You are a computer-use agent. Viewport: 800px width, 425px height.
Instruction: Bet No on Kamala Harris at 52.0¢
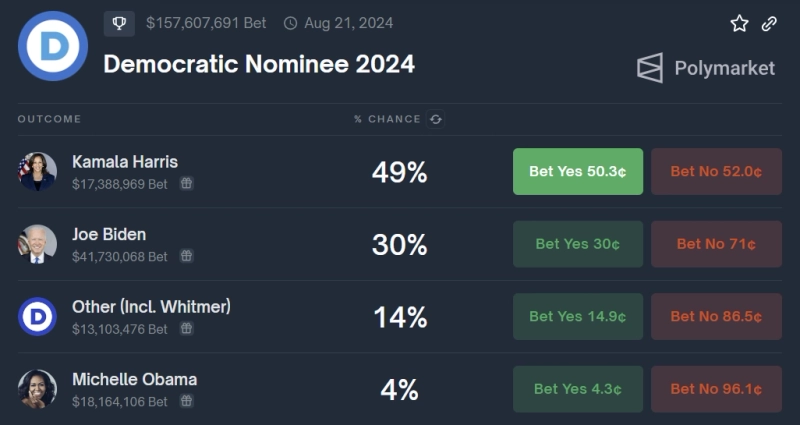tap(716, 171)
